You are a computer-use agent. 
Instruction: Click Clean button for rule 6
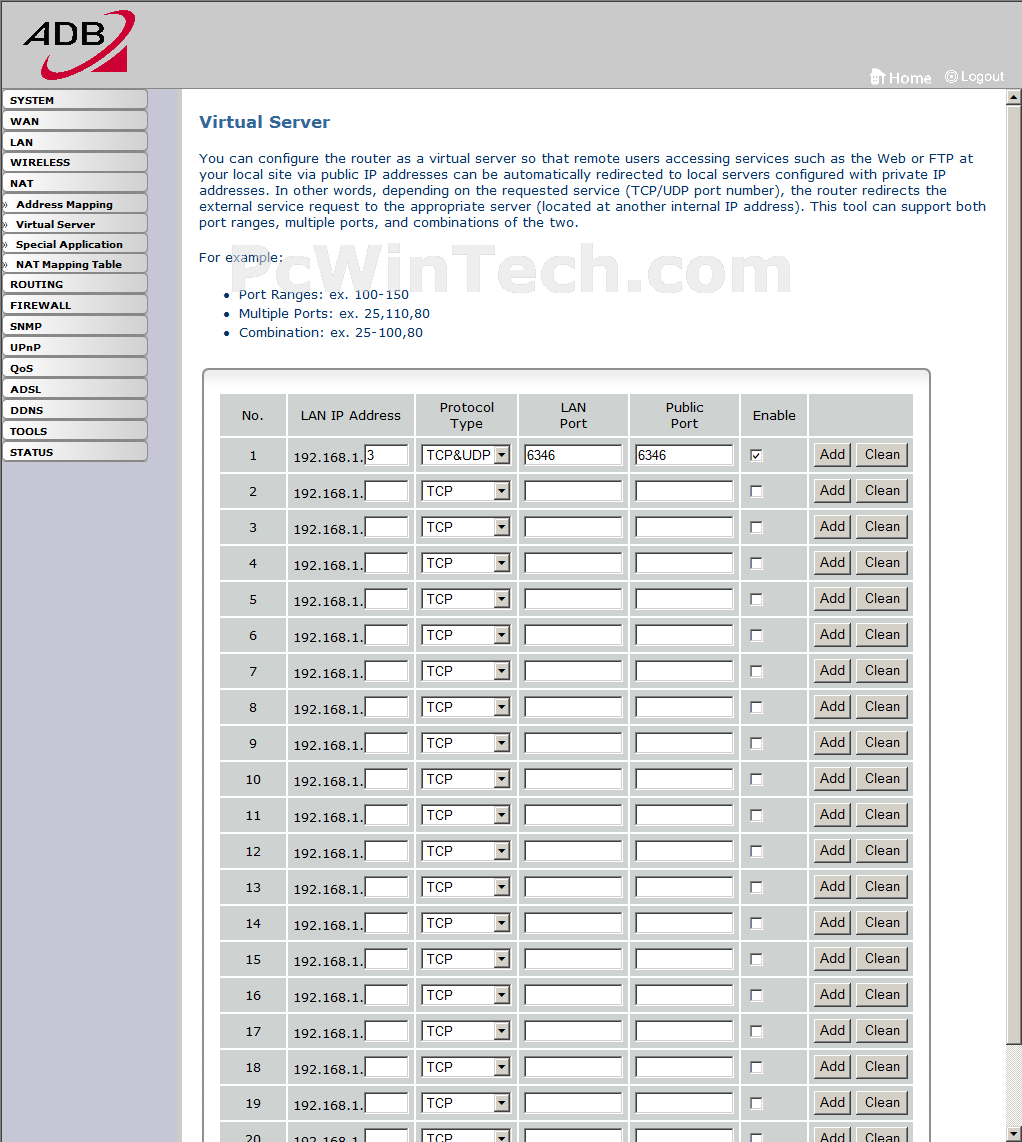coord(882,634)
